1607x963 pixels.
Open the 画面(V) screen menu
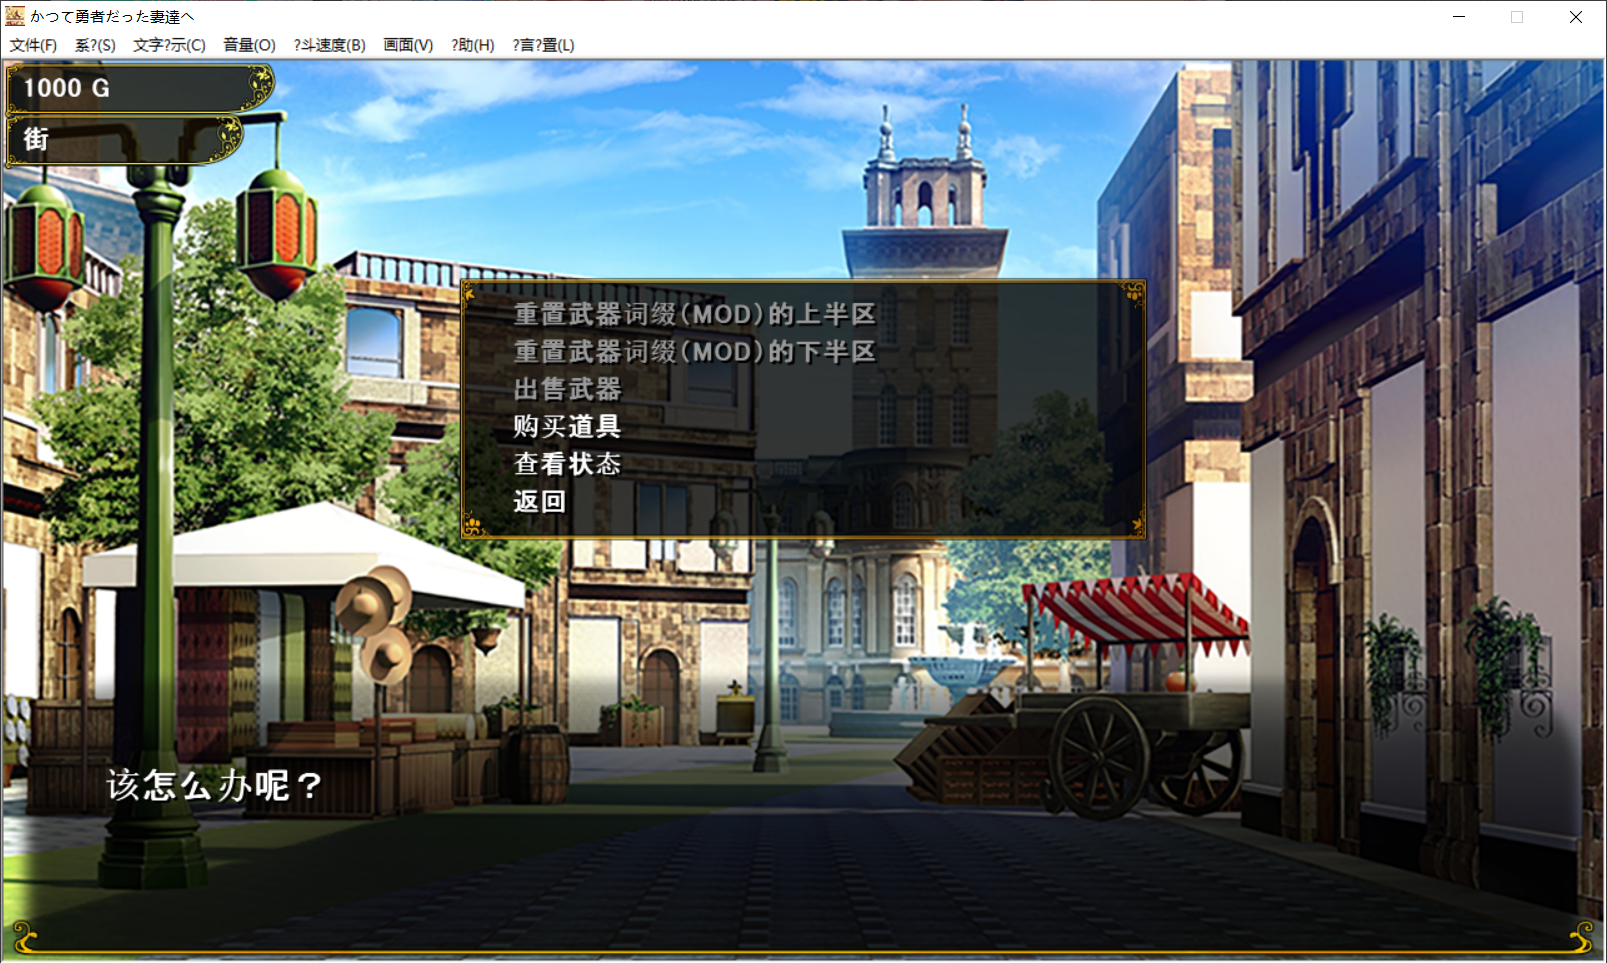tap(408, 45)
